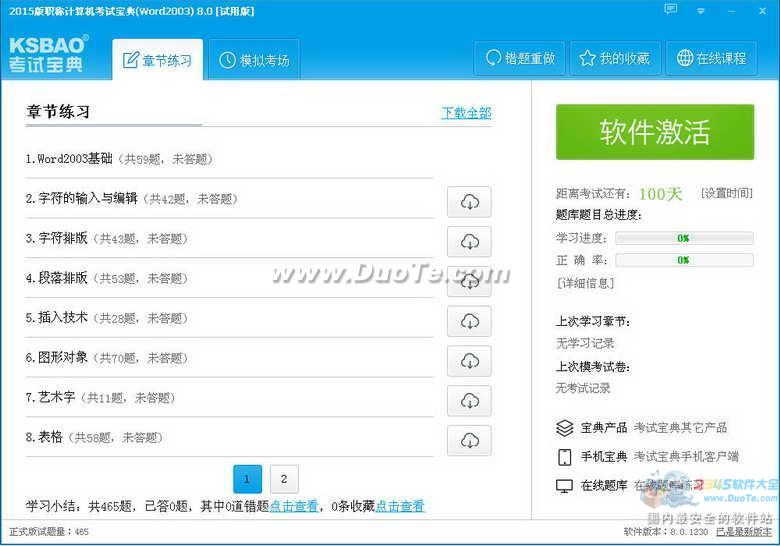This screenshot has height=546, width=780.
Task: Open 错题重做 wrong-question review
Action: point(520,58)
